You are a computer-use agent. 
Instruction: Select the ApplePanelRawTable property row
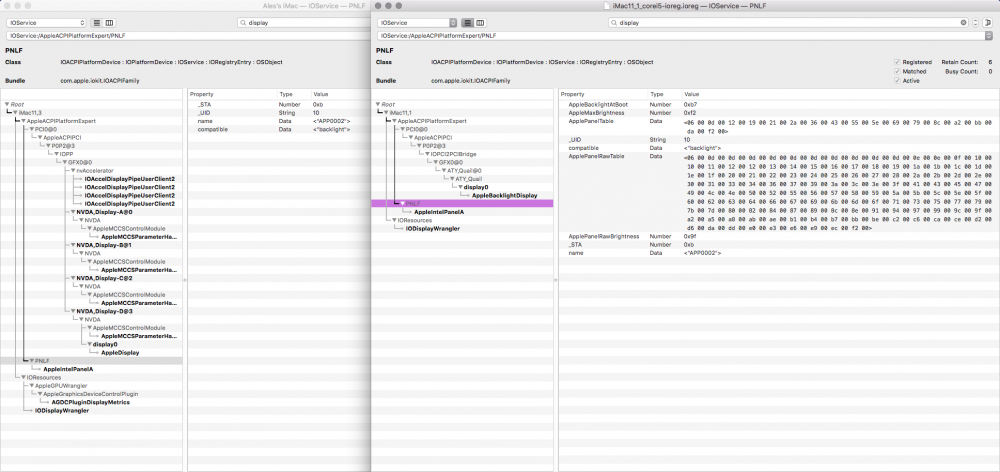click(x=778, y=191)
